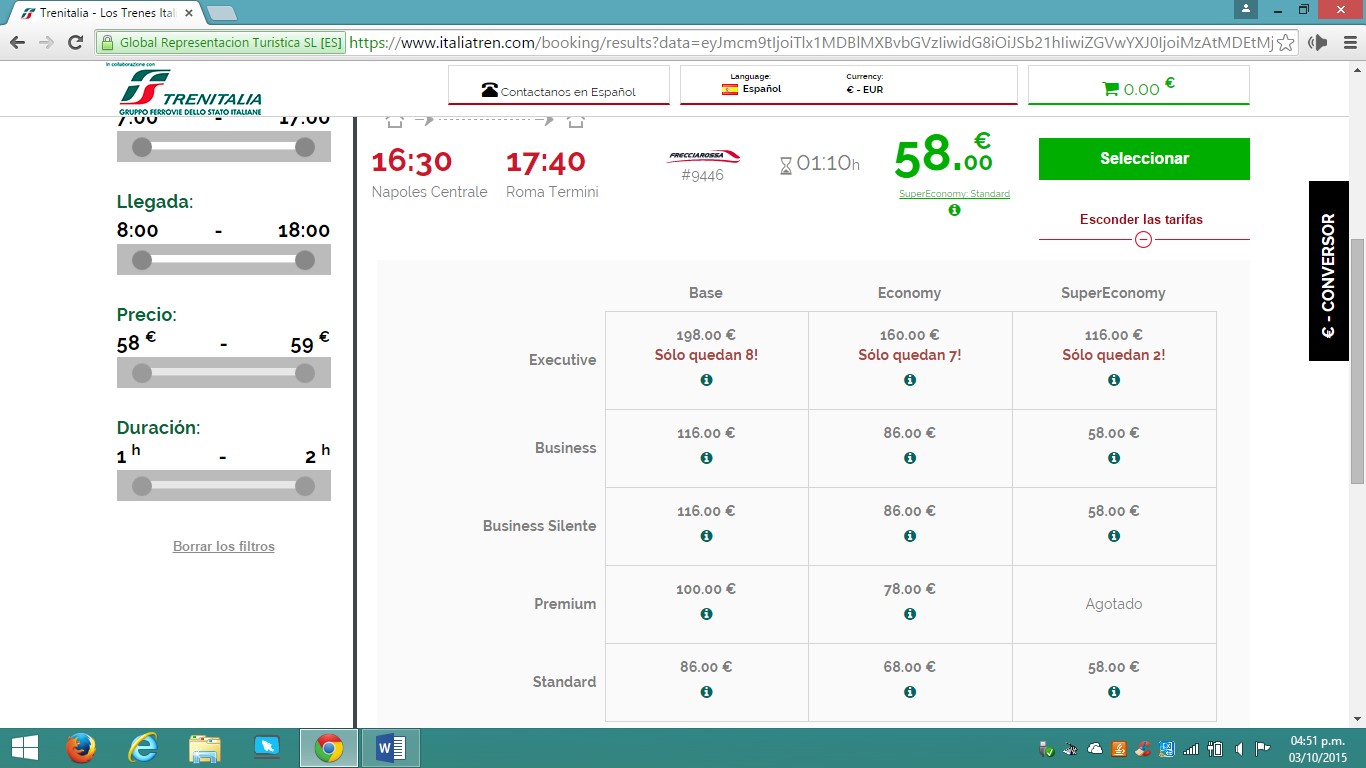Viewport: 1366px width, 768px height.
Task: Select the Business Economy 86.00 € fare
Action: (909, 433)
